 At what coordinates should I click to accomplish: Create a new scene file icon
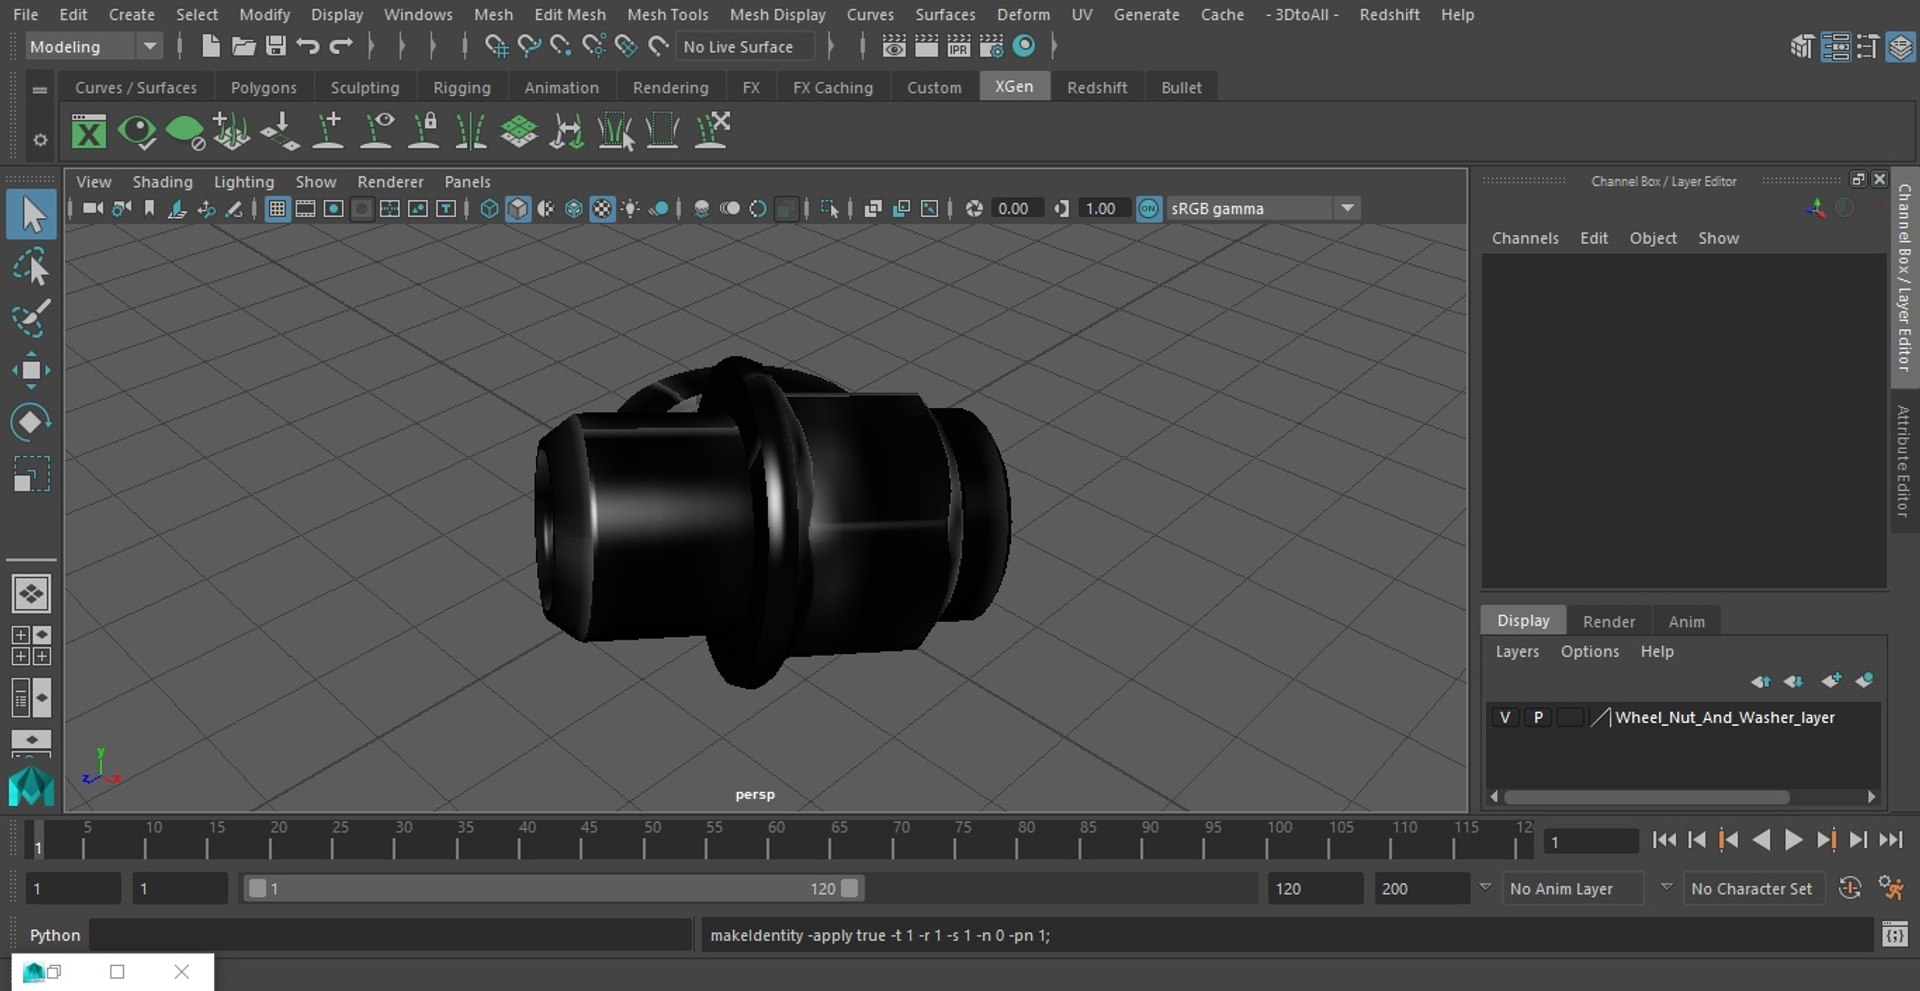(210, 46)
